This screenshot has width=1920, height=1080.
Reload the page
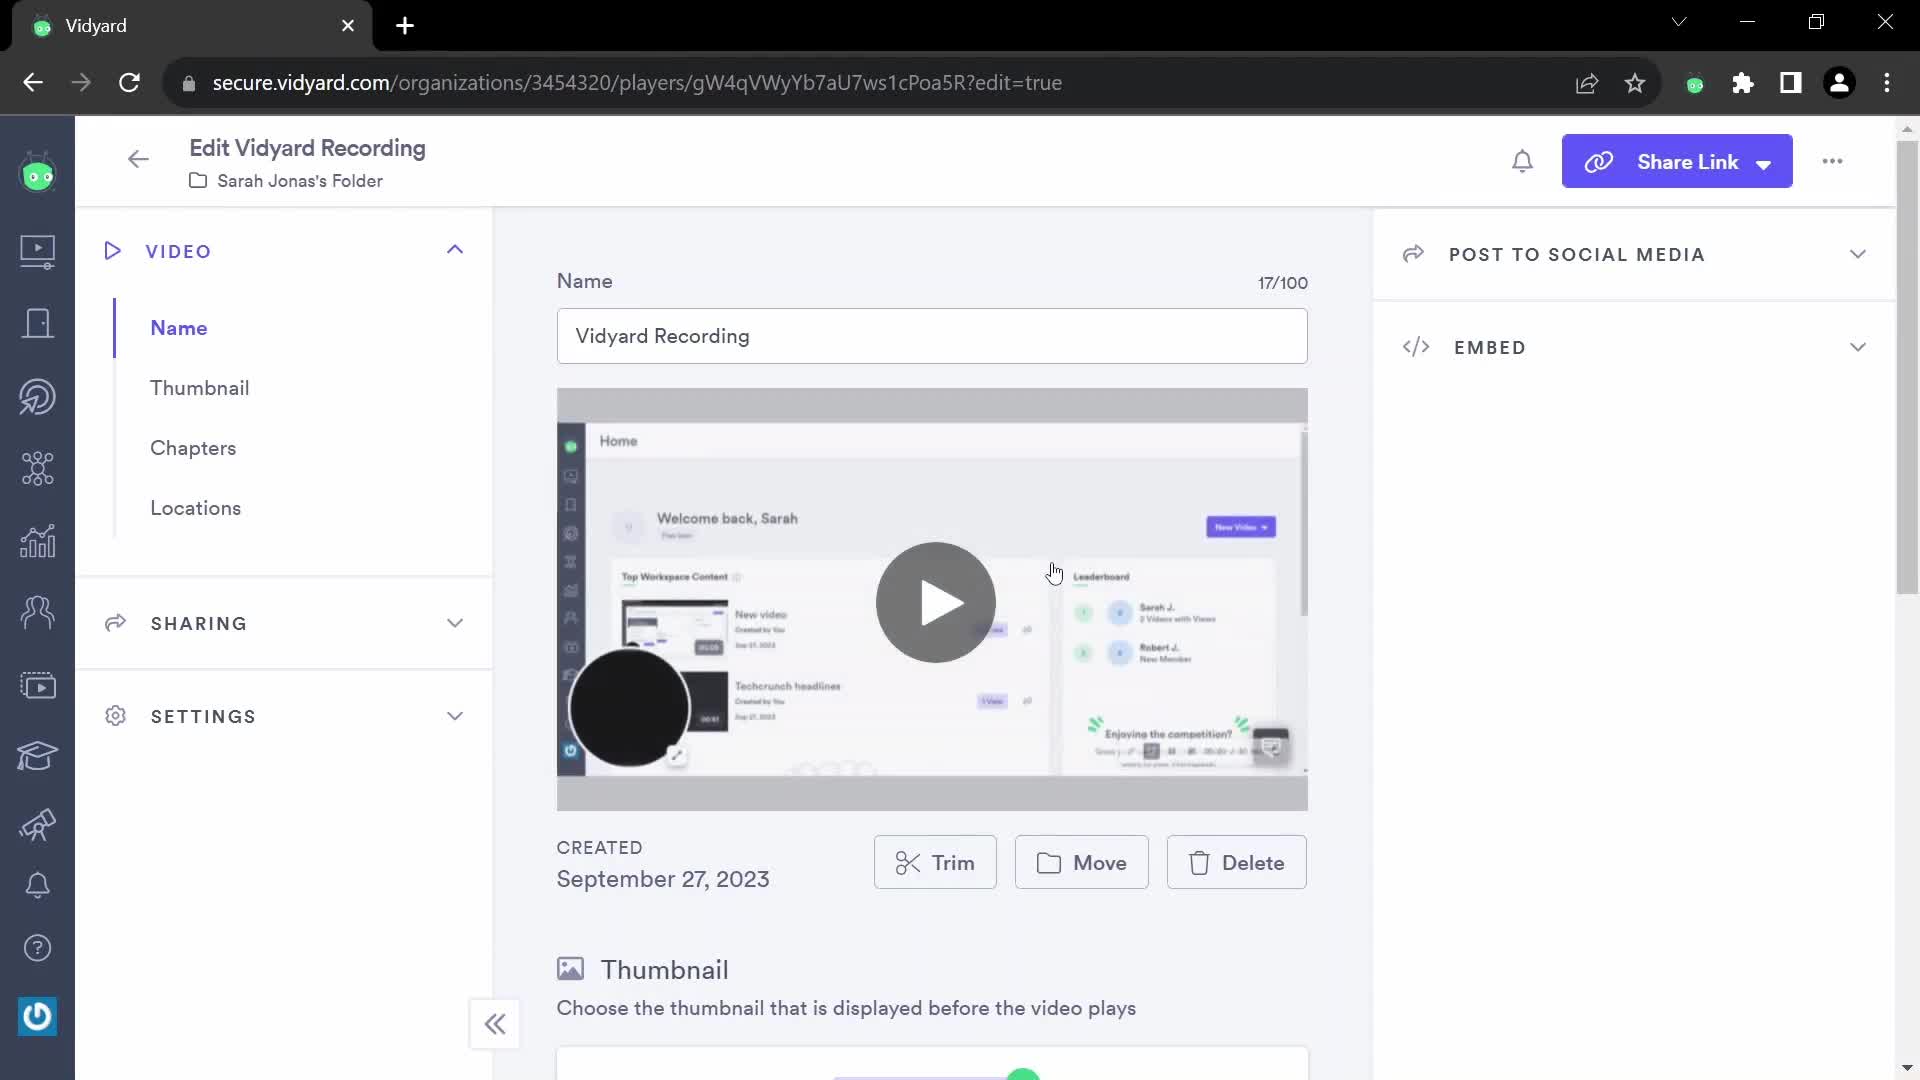click(129, 83)
